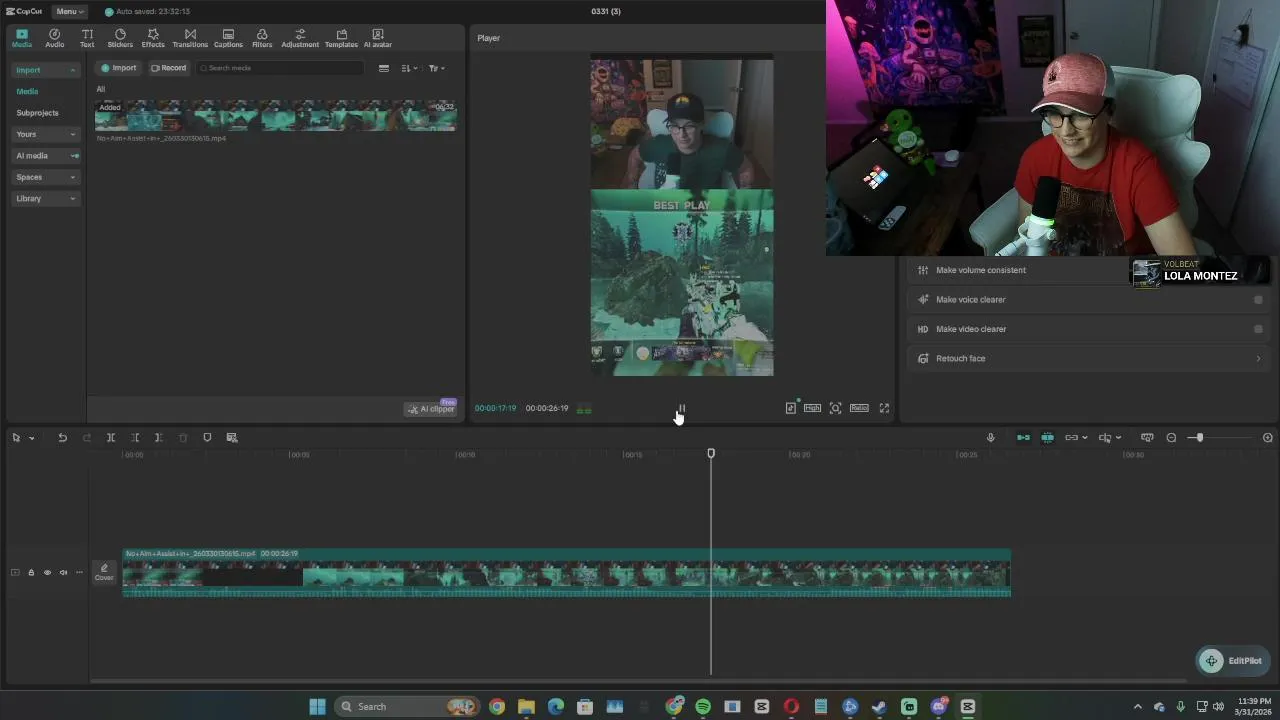This screenshot has width=1280, height=720.
Task: Toggle the AI media switch in the sidebar
Action: click(x=75, y=156)
